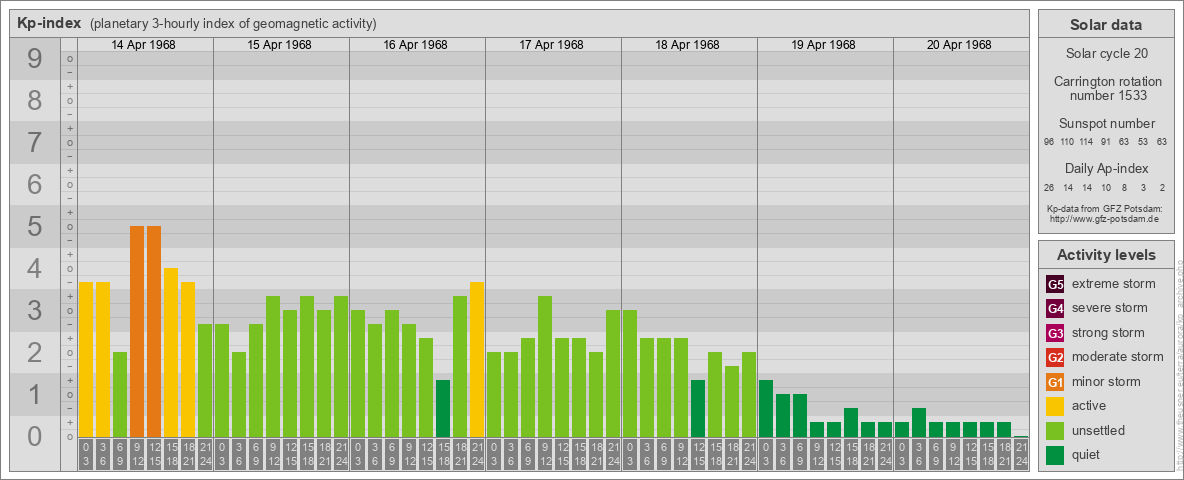
Task: Click the daily Ap-index value 10
Action: 1105,188
